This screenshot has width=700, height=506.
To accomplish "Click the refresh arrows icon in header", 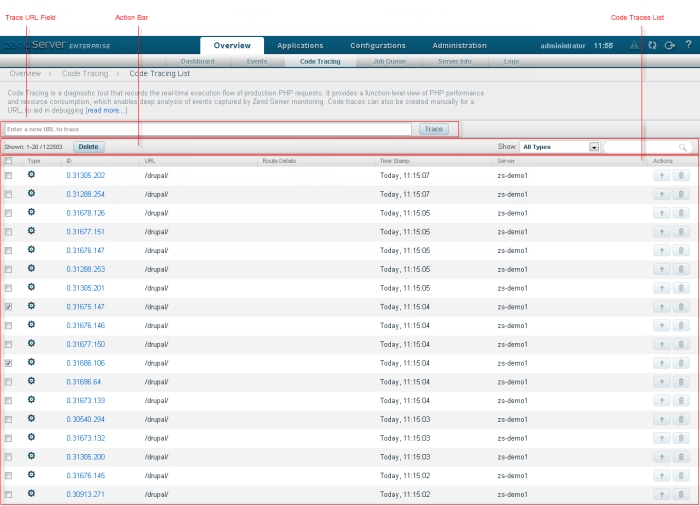I will (x=652, y=45).
